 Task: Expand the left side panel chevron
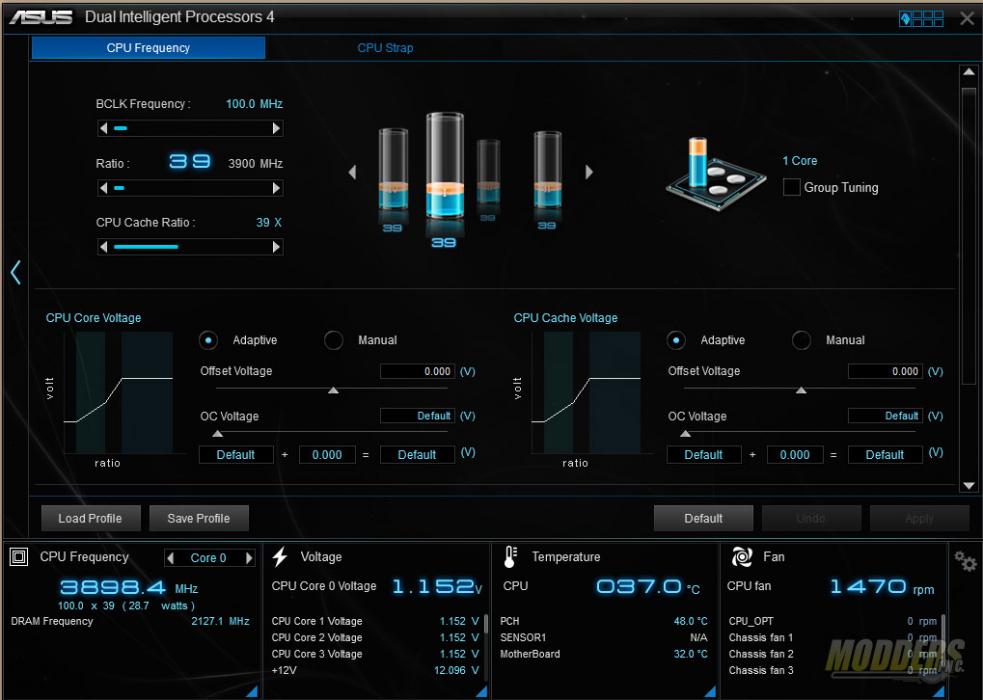click(x=15, y=272)
